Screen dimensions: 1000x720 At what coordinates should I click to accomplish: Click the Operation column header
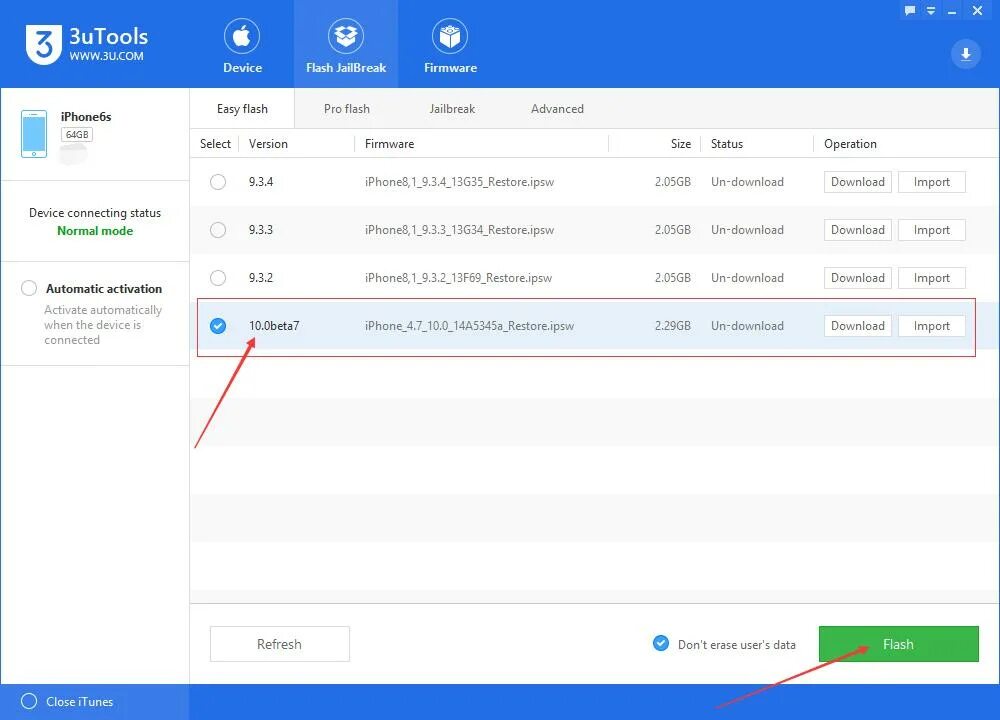[849, 143]
